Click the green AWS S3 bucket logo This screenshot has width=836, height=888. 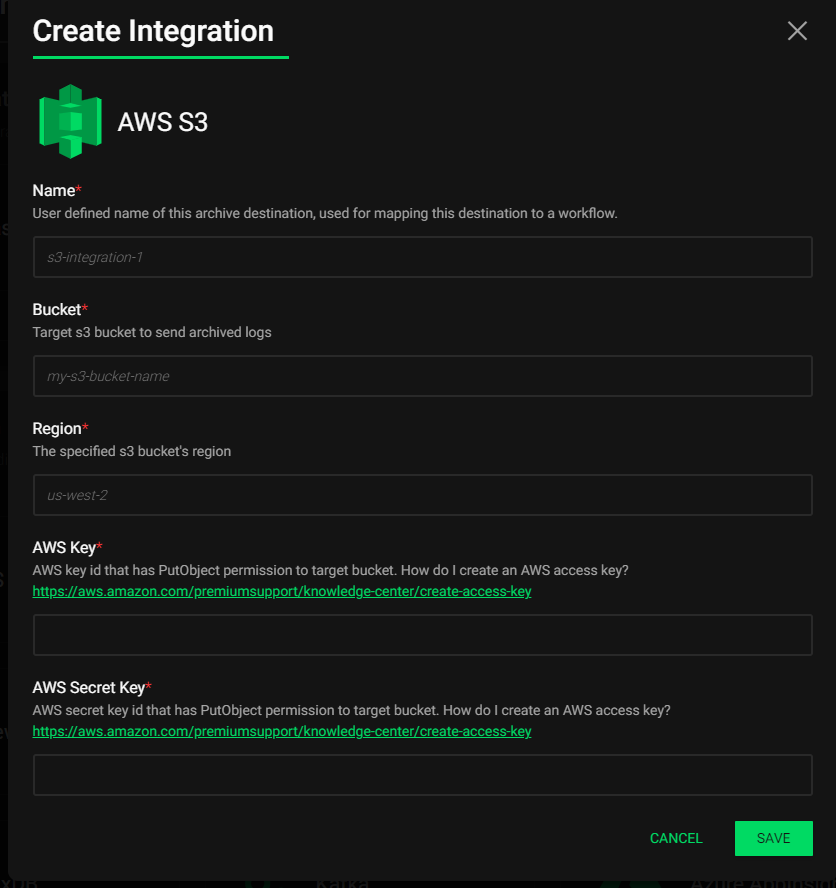70,121
